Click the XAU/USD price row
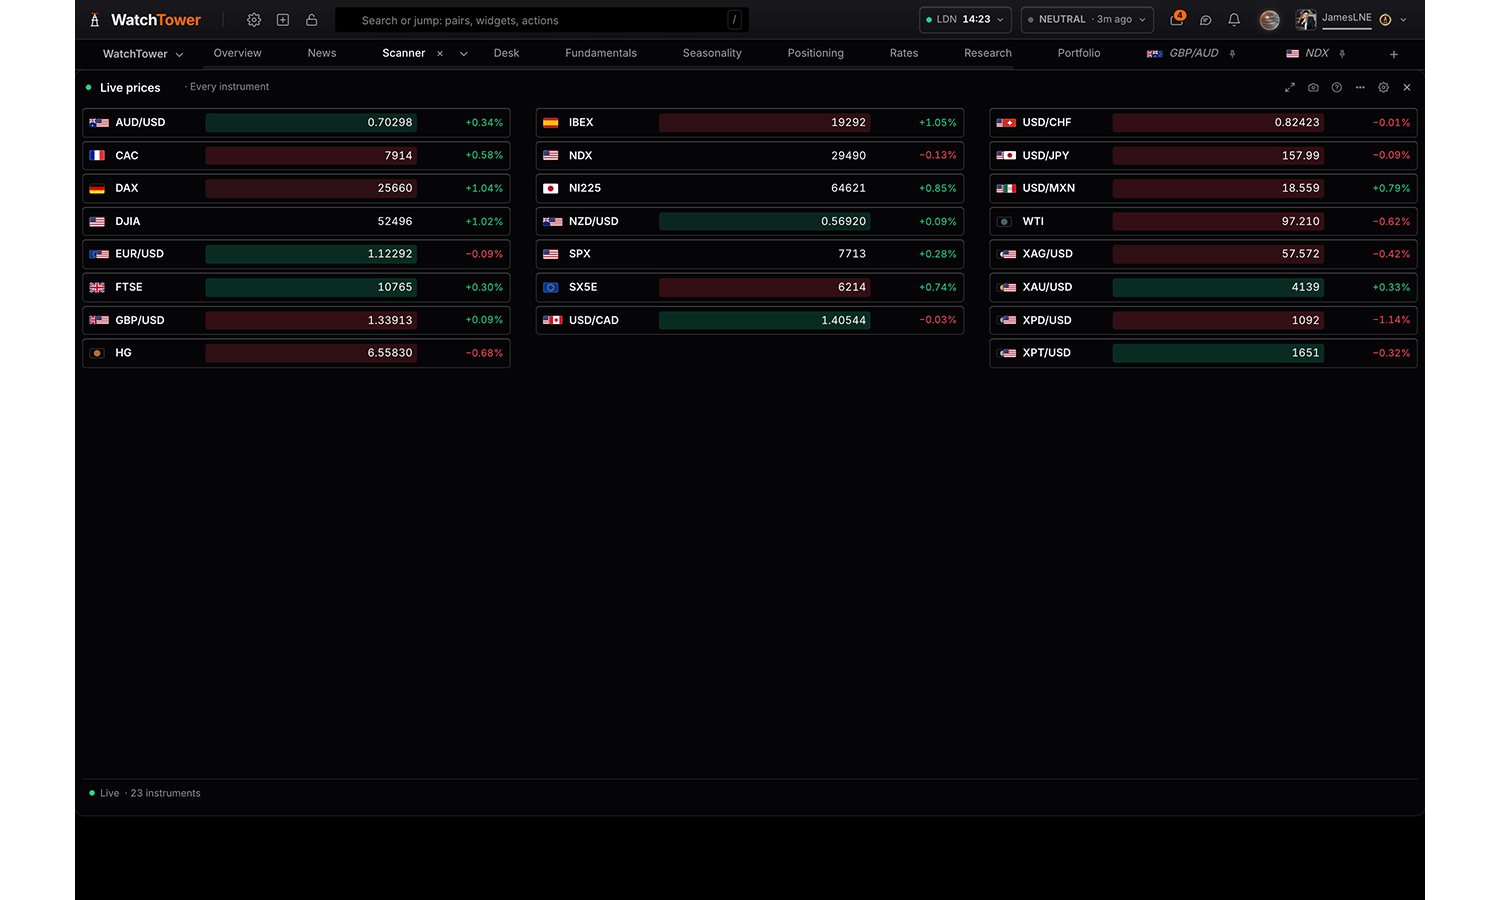Screen dimensions: 1500x900 click(x=1203, y=287)
